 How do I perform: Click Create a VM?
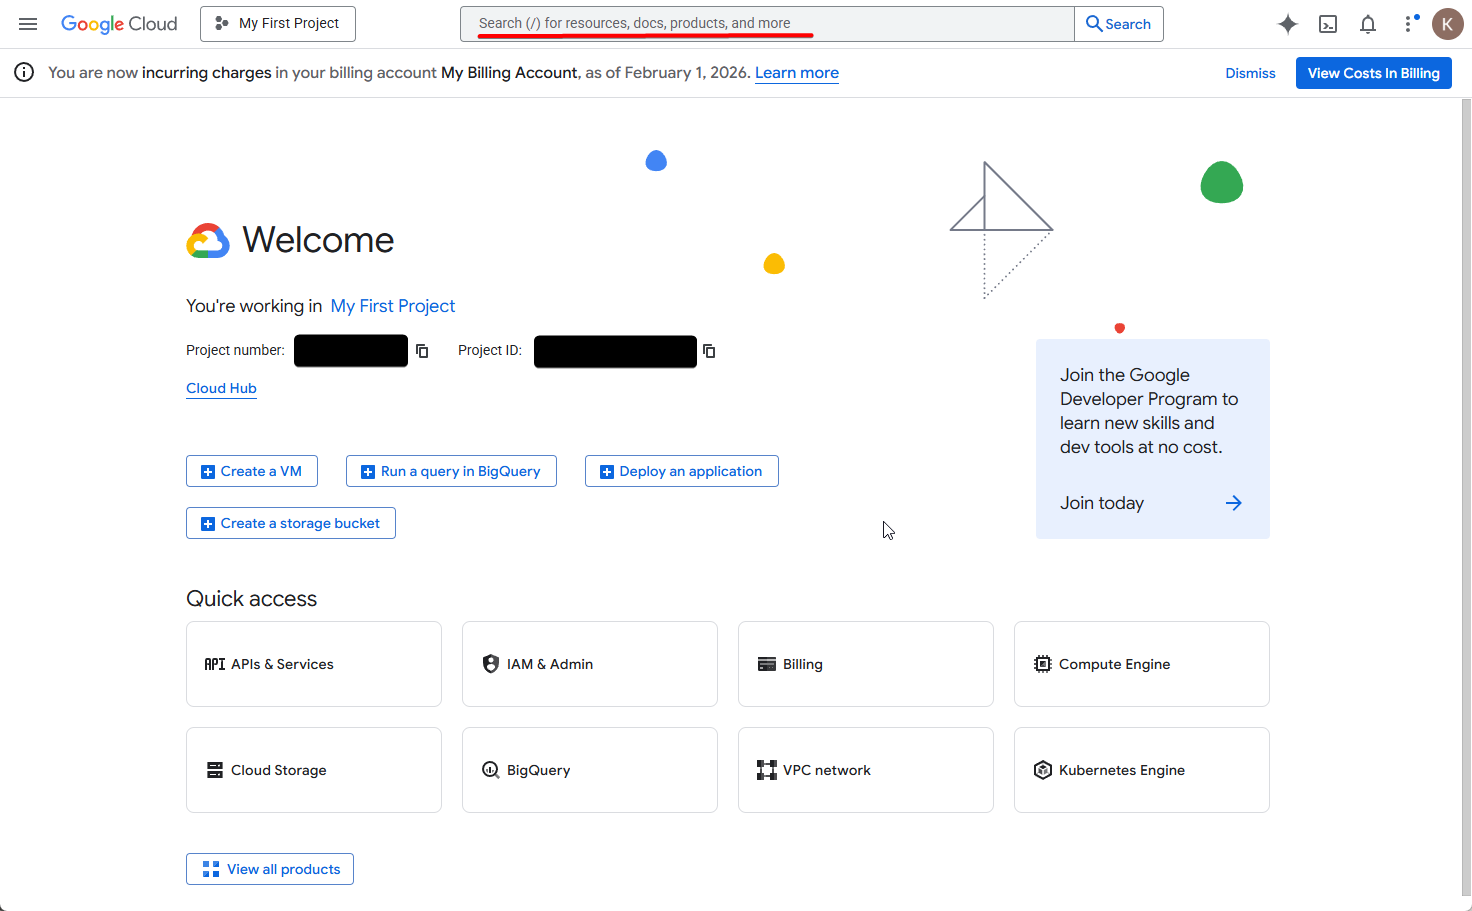point(252,471)
